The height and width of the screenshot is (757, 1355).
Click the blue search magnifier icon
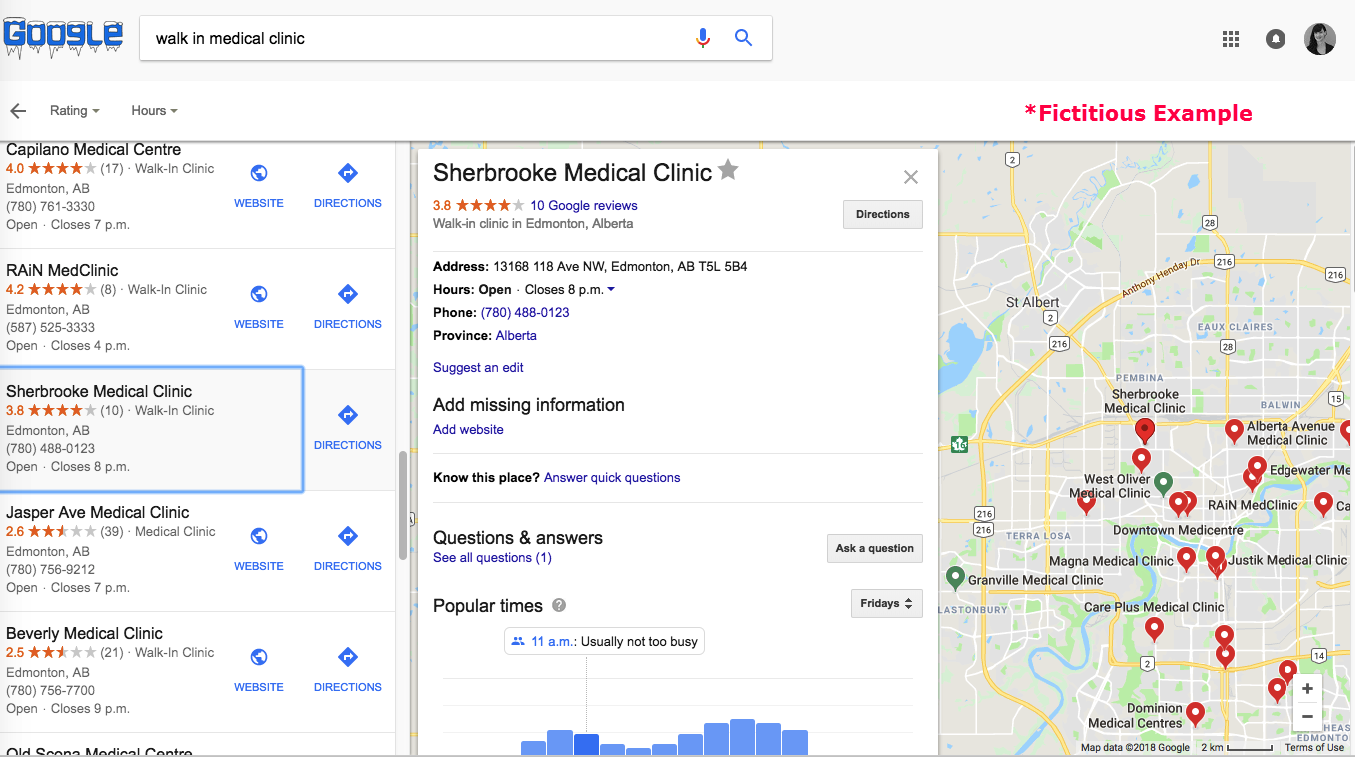point(743,38)
